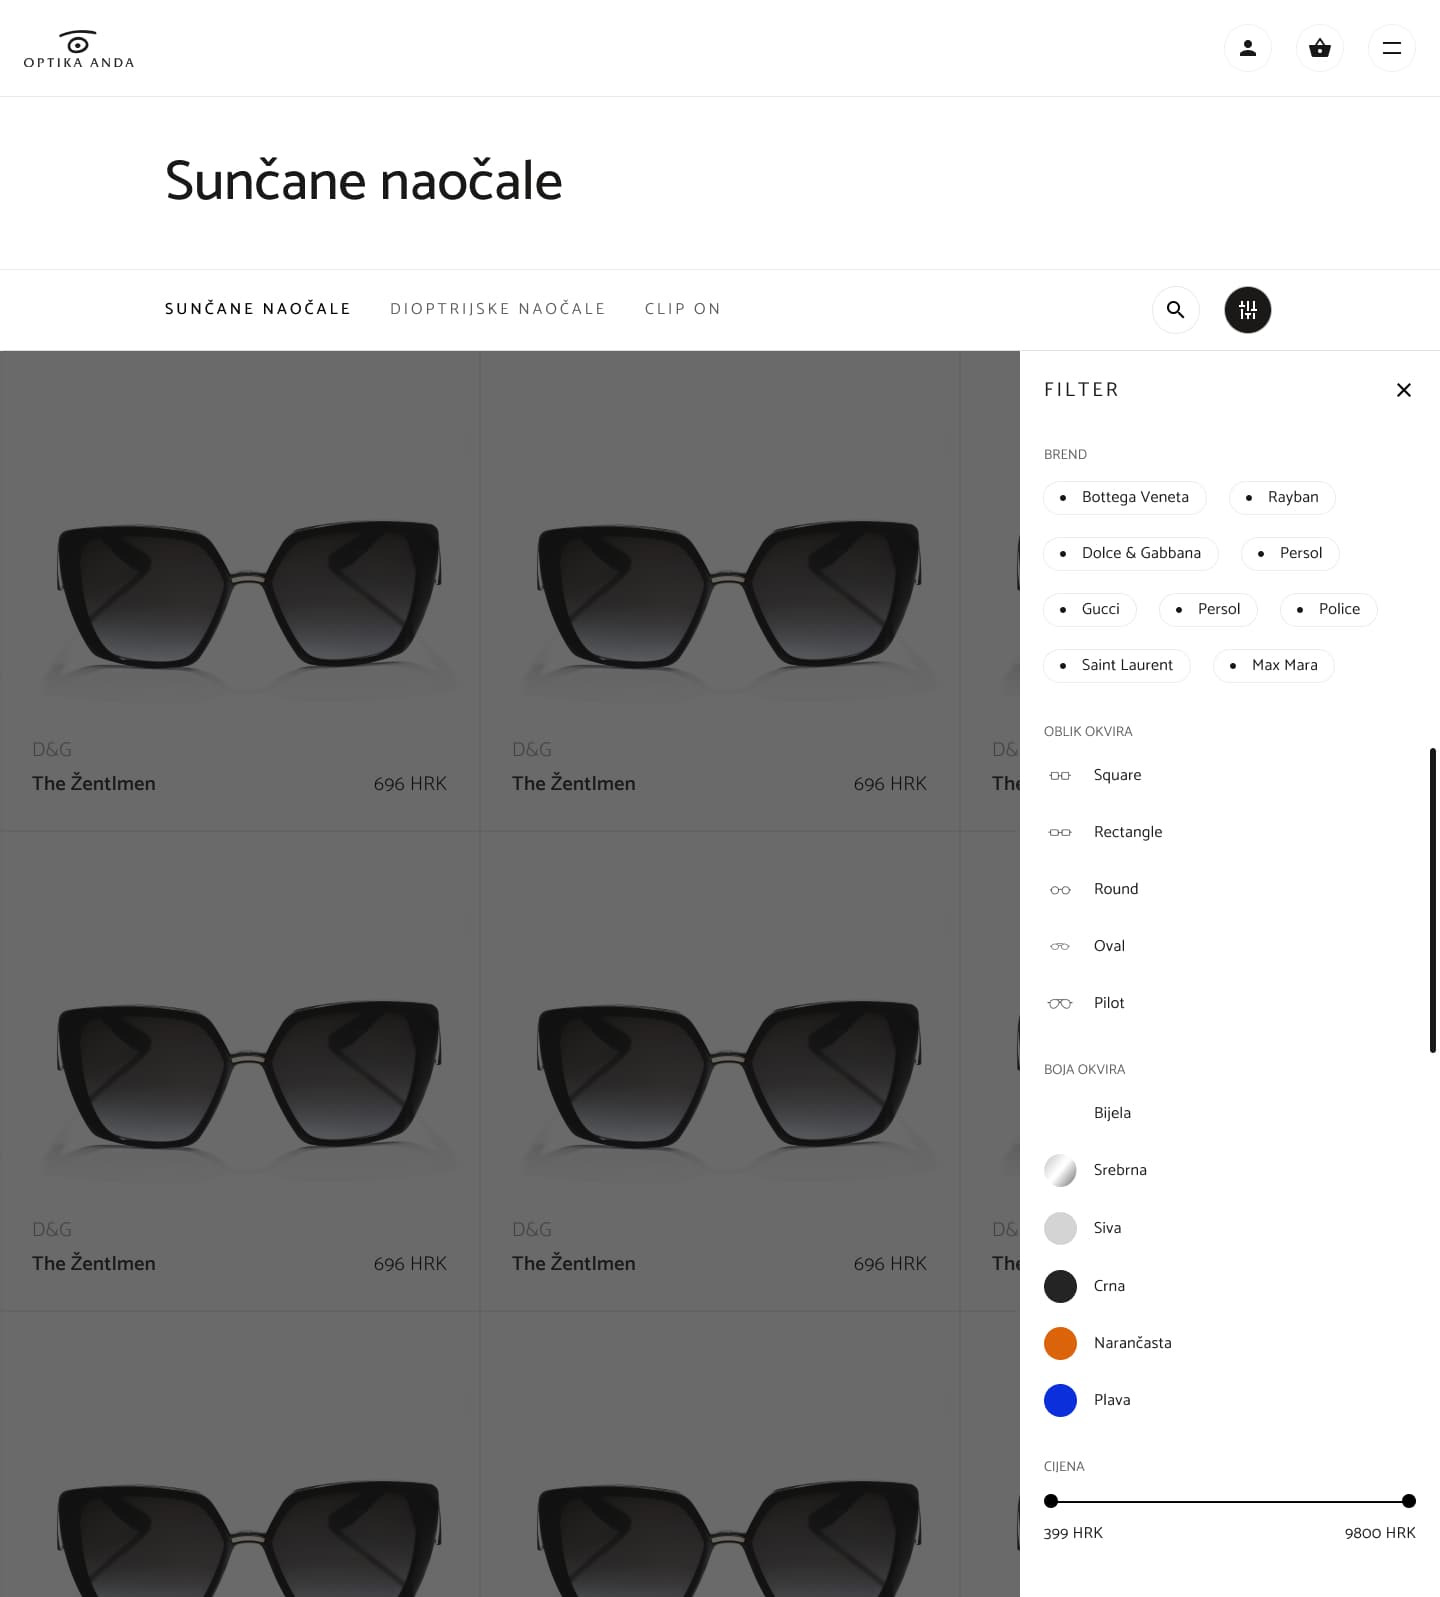Click the Optika Anda logo
The image size is (1440, 1597).
pyautogui.click(x=79, y=49)
